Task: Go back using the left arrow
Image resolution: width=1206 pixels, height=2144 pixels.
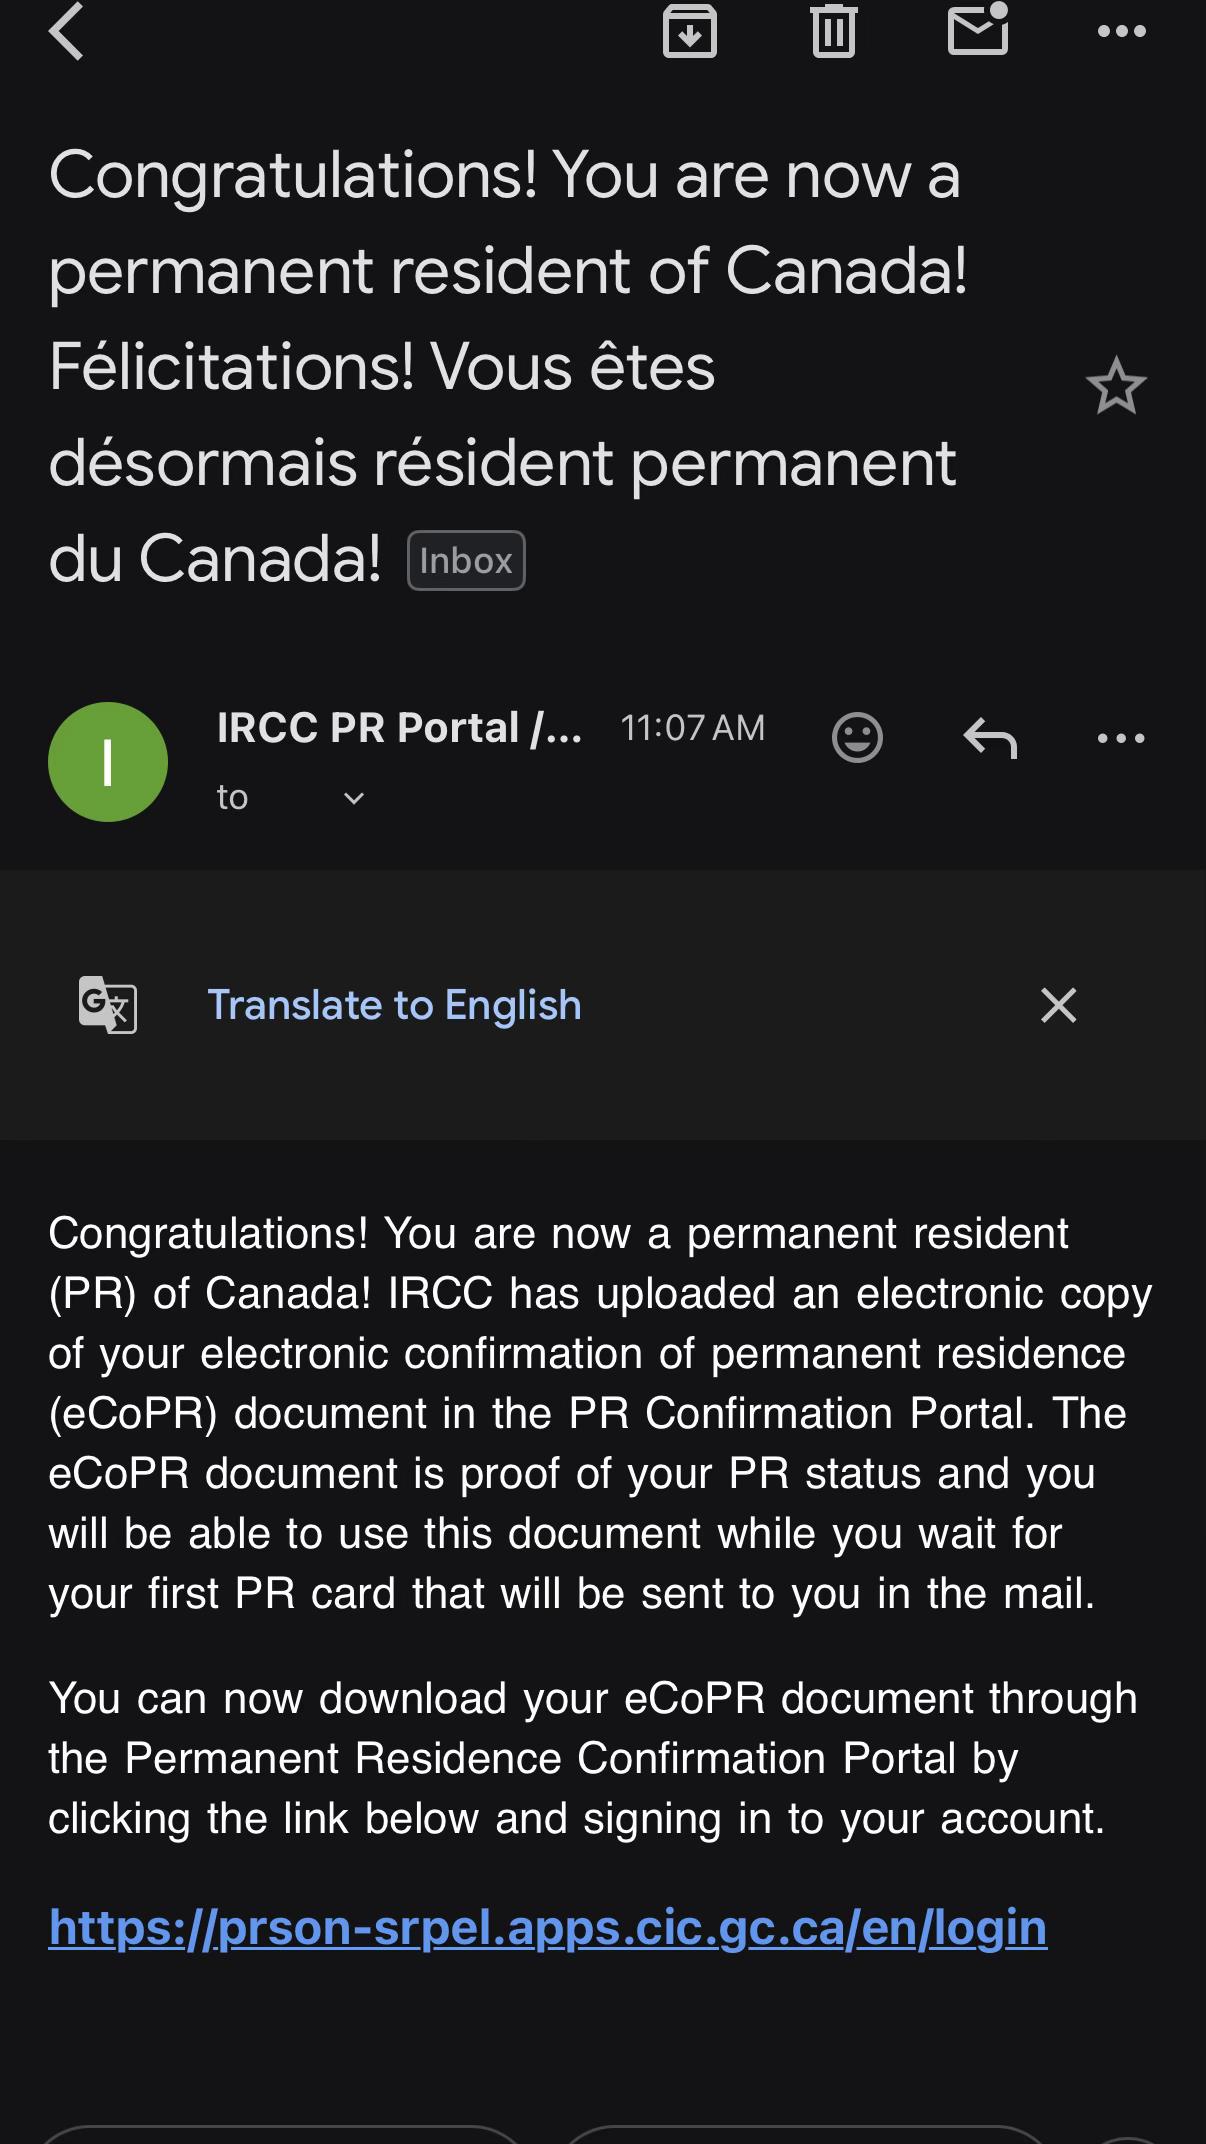Action: [x=66, y=31]
